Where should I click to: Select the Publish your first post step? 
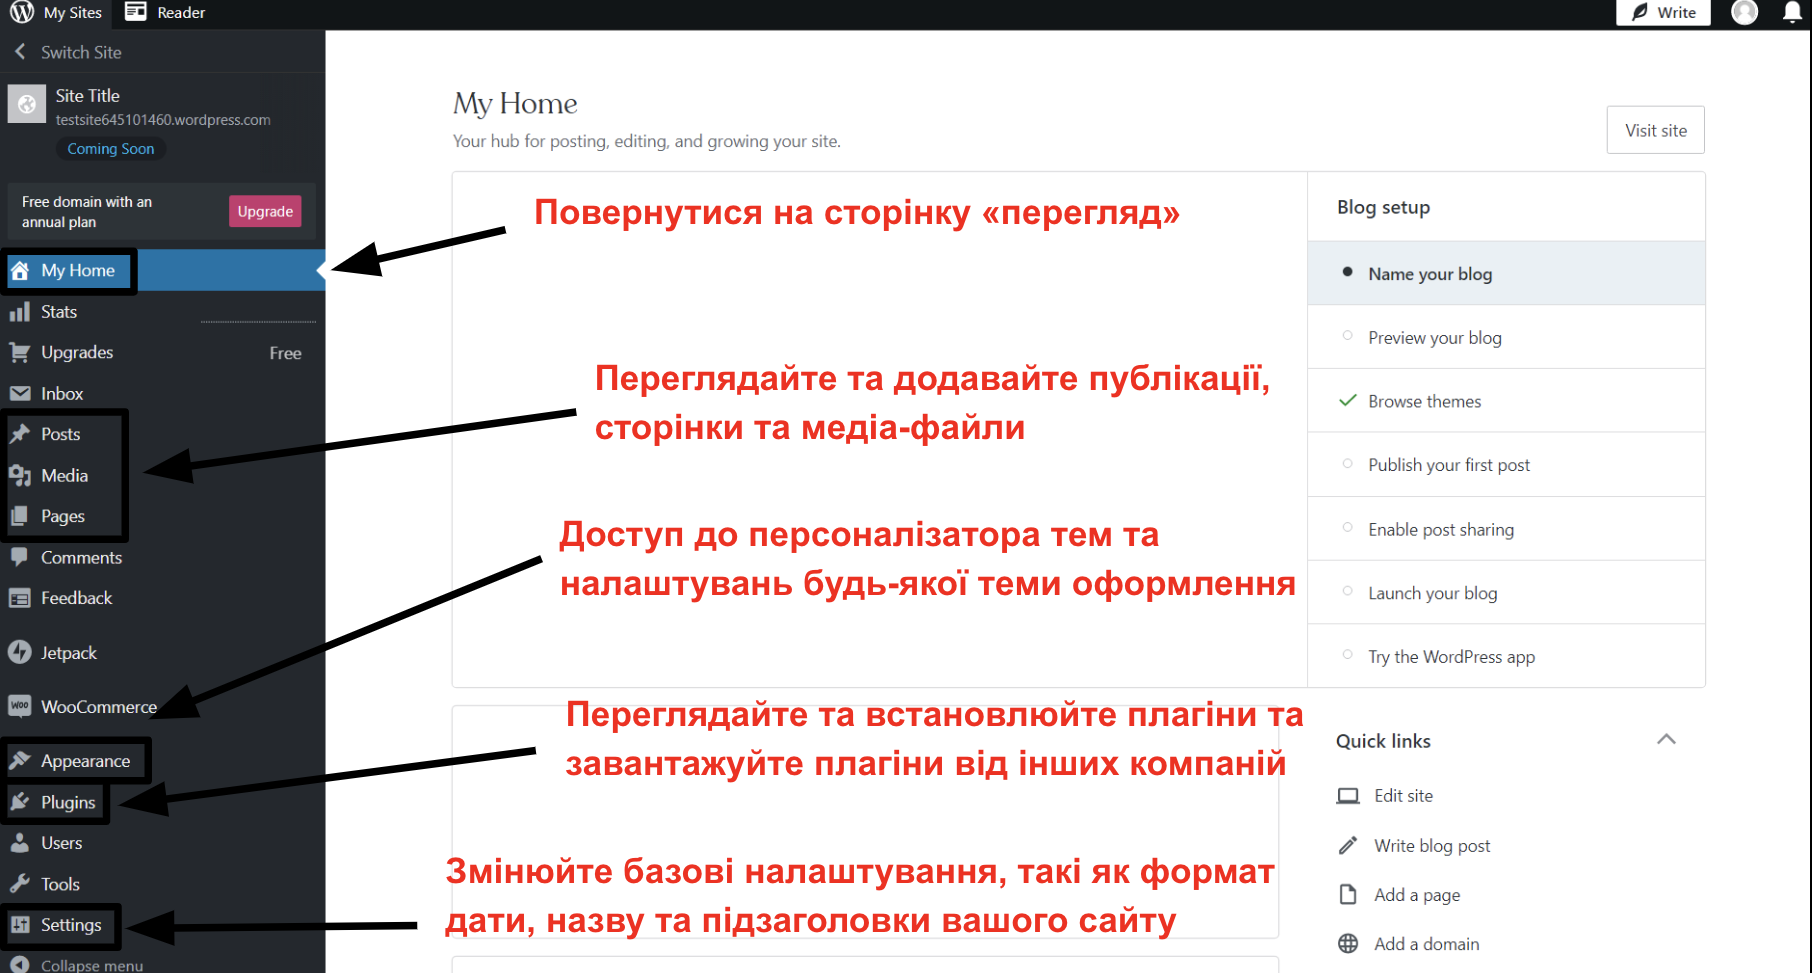coord(1448,465)
